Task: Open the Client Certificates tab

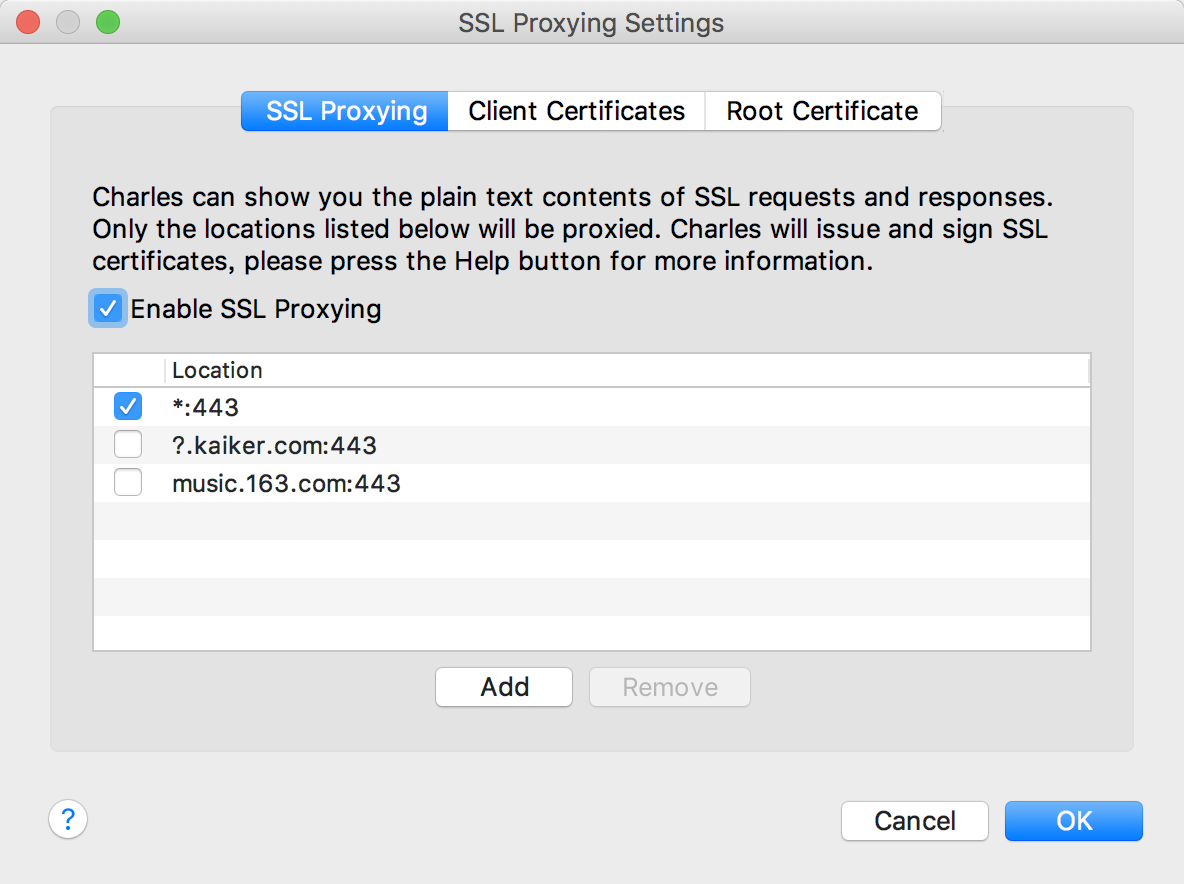Action: pyautogui.click(x=576, y=111)
